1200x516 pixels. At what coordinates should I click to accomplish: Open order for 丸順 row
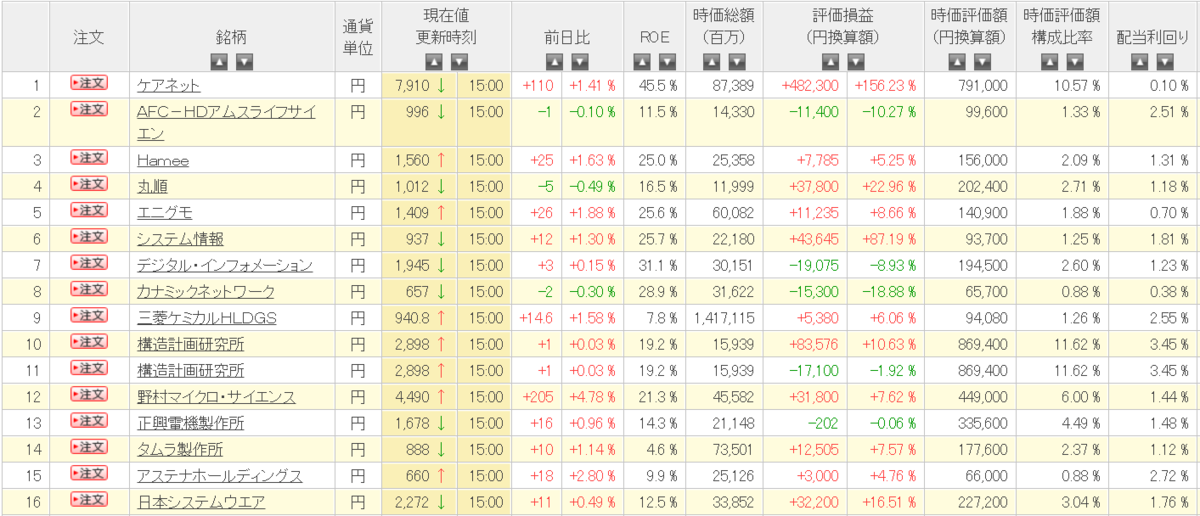click(89, 184)
